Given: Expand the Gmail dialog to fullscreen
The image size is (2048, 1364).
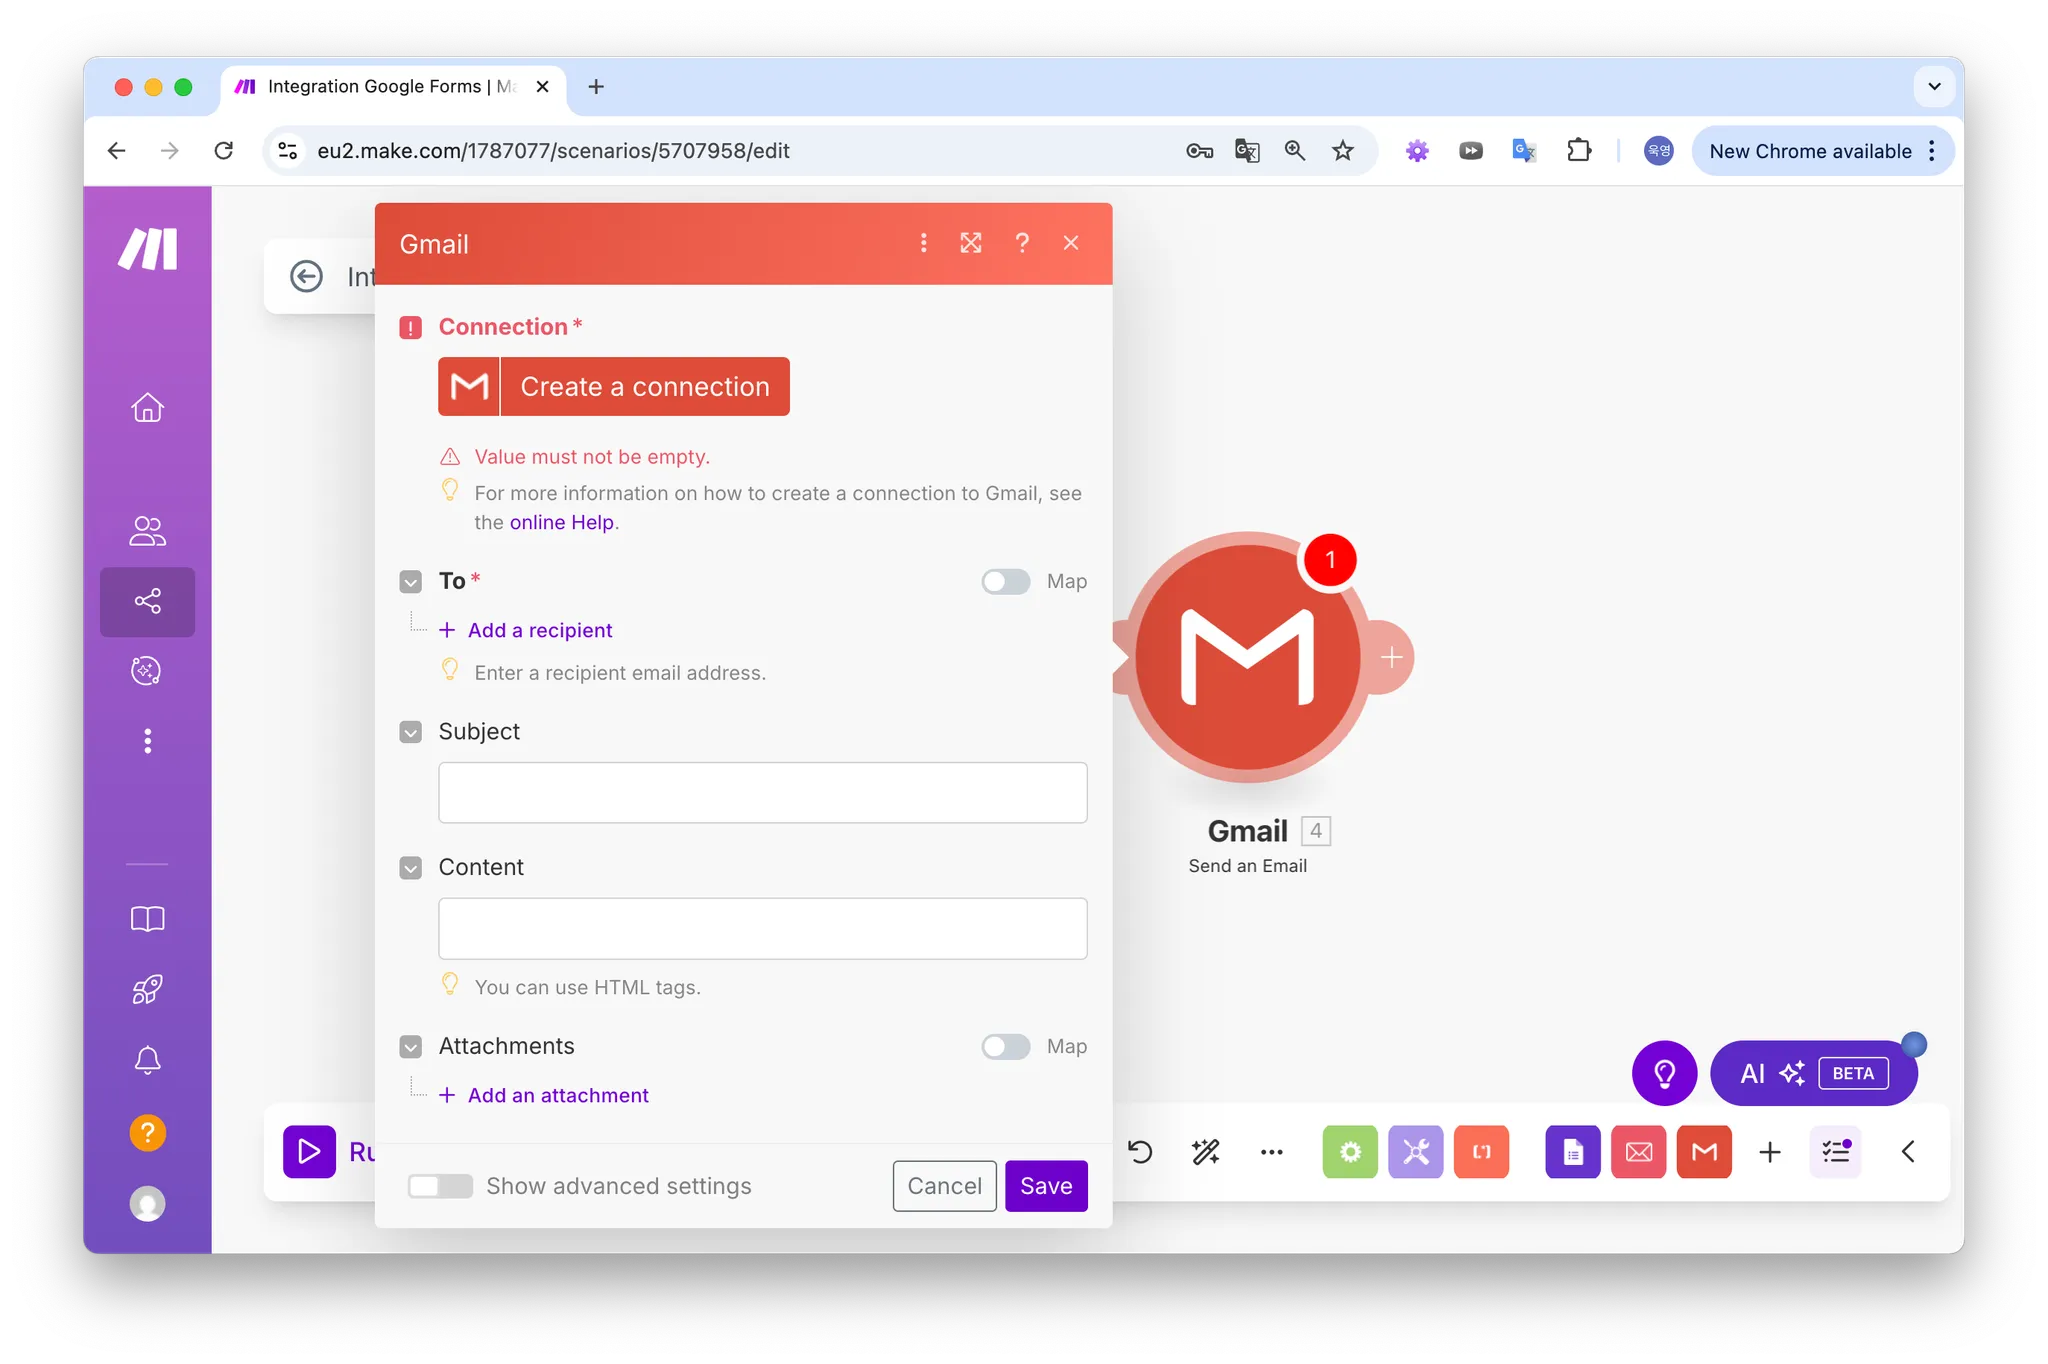Looking at the screenshot, I should tap(971, 243).
